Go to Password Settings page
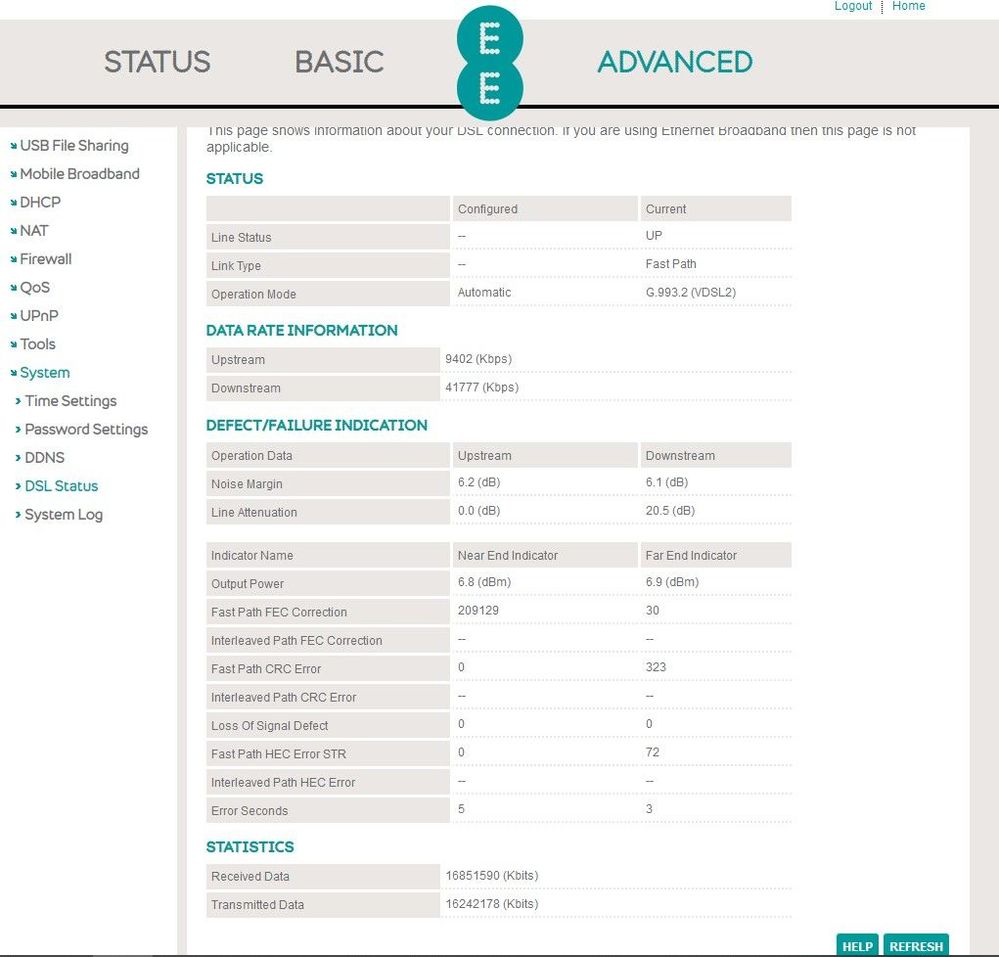This screenshot has height=957, width=999. point(86,430)
